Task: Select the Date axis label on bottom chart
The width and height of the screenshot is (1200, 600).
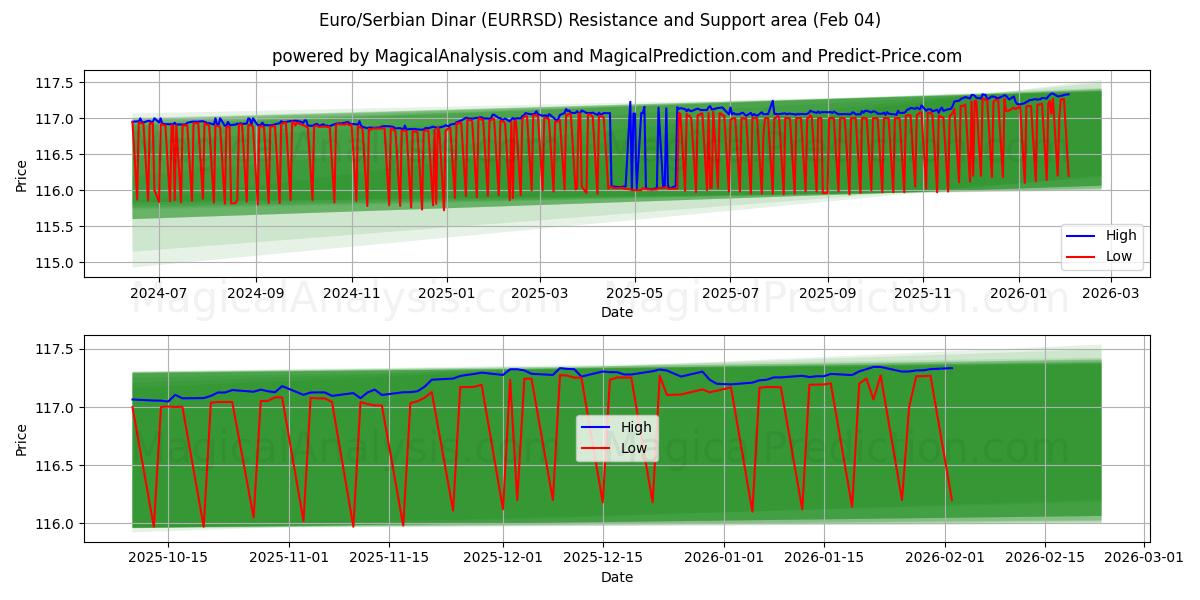Action: point(616,577)
